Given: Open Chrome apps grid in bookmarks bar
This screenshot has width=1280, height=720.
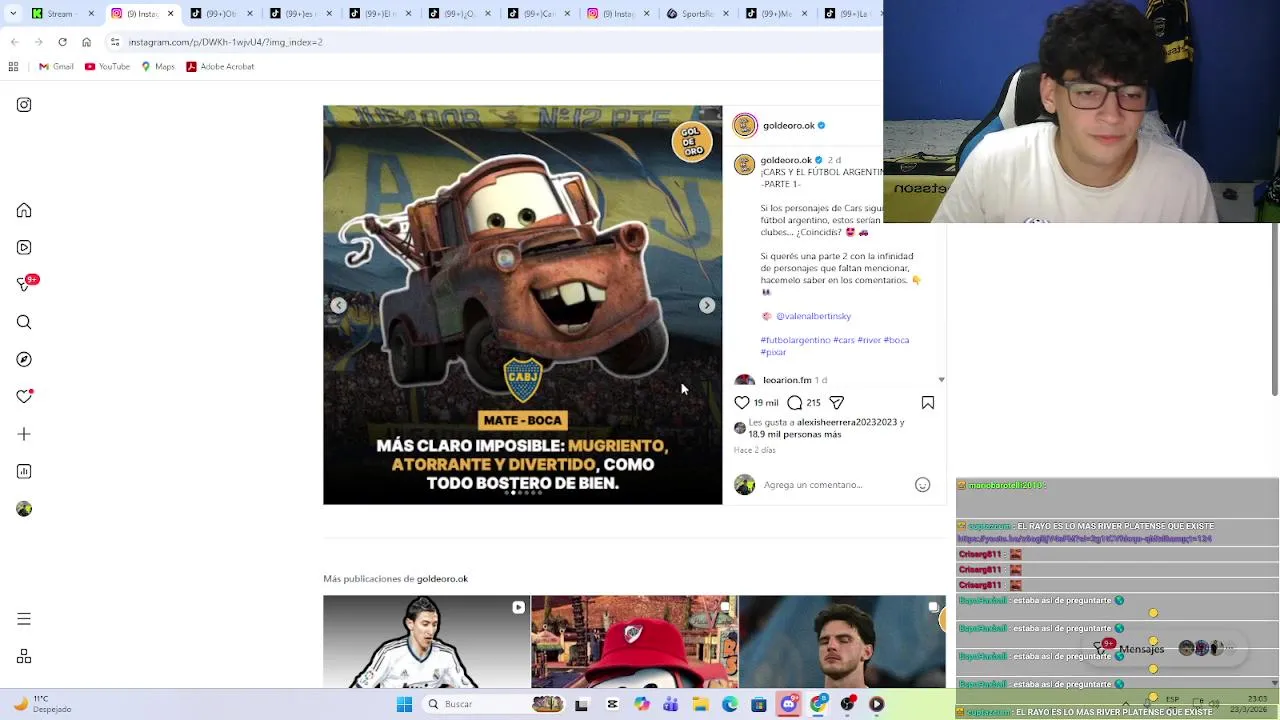Looking at the screenshot, I should (x=13, y=67).
